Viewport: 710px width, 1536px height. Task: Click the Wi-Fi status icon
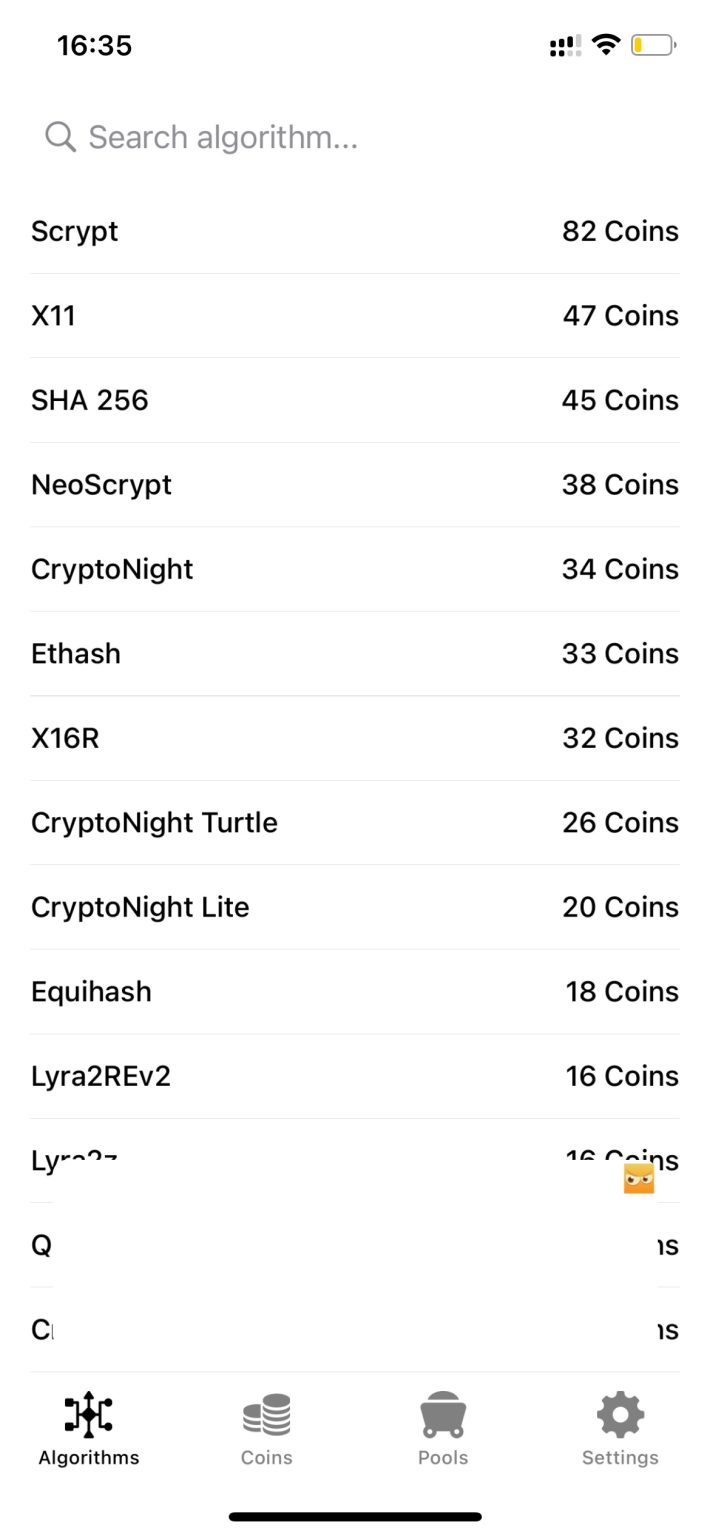click(605, 45)
